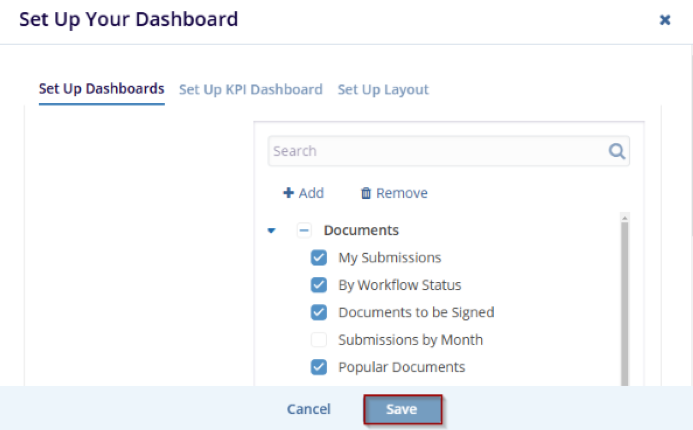This screenshot has height=430, width=693.
Task: Select the Popular Documents item label
Action: (x=401, y=367)
